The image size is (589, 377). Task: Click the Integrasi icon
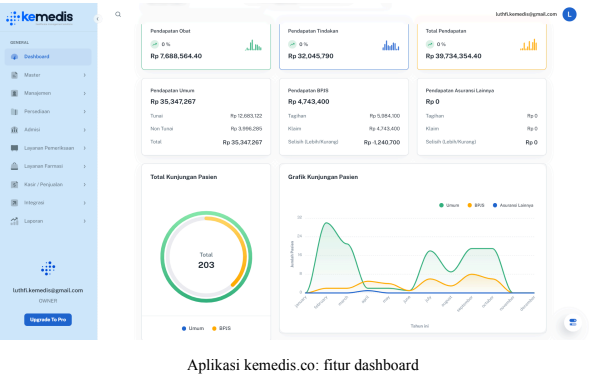click(14, 203)
